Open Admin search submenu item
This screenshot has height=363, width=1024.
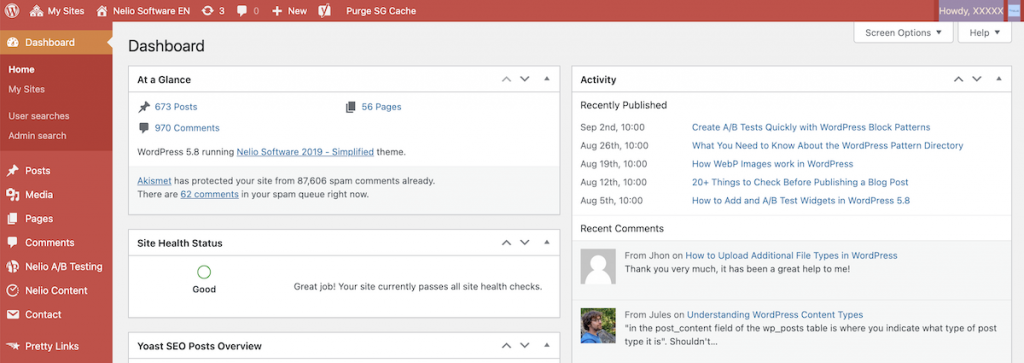pos(37,135)
